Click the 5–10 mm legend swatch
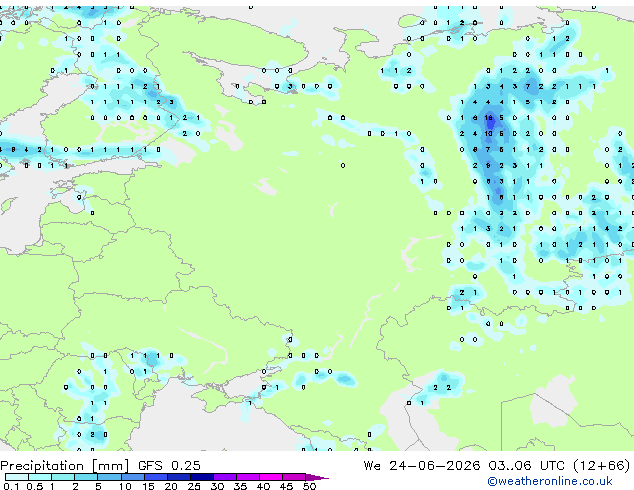Image resolution: width=634 pixels, height=490 pixels. click(109, 477)
